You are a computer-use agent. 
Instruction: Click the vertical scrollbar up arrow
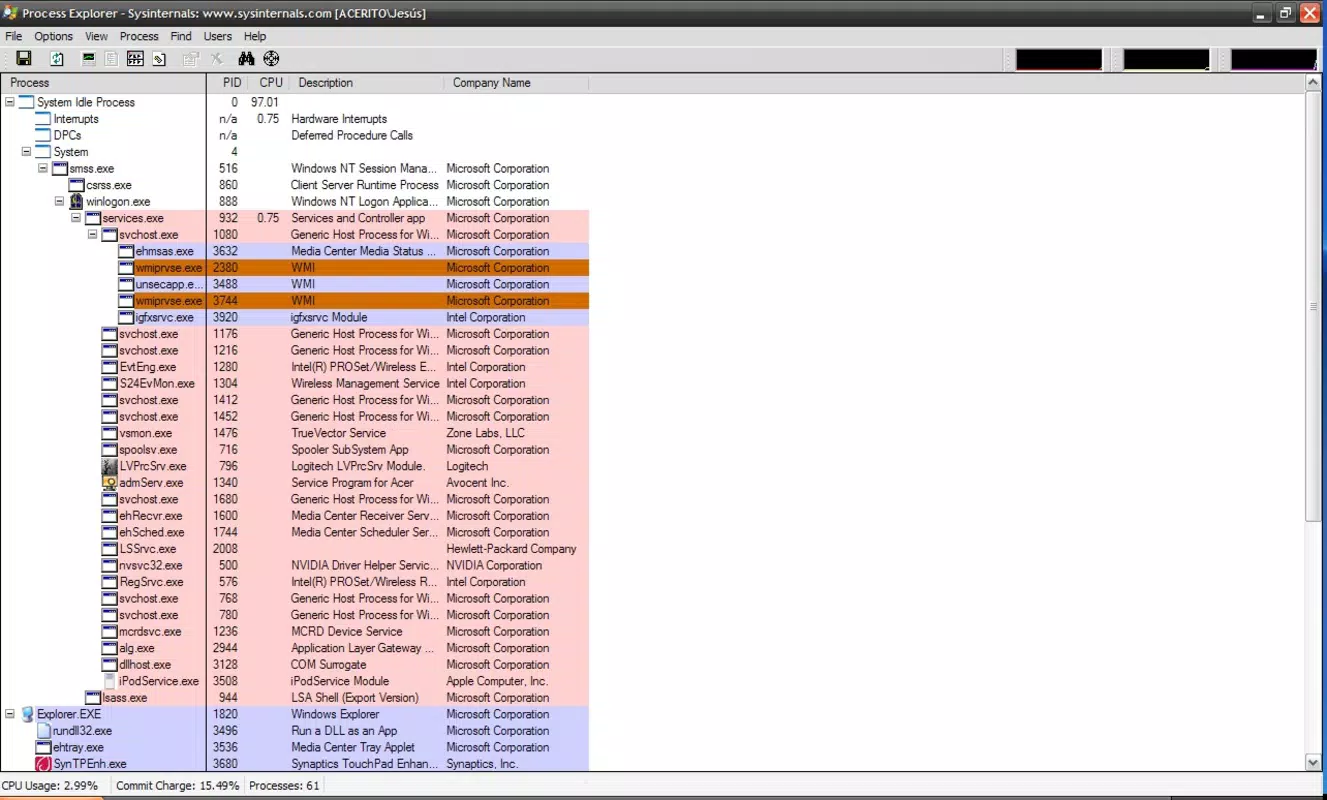pyautogui.click(x=1314, y=83)
